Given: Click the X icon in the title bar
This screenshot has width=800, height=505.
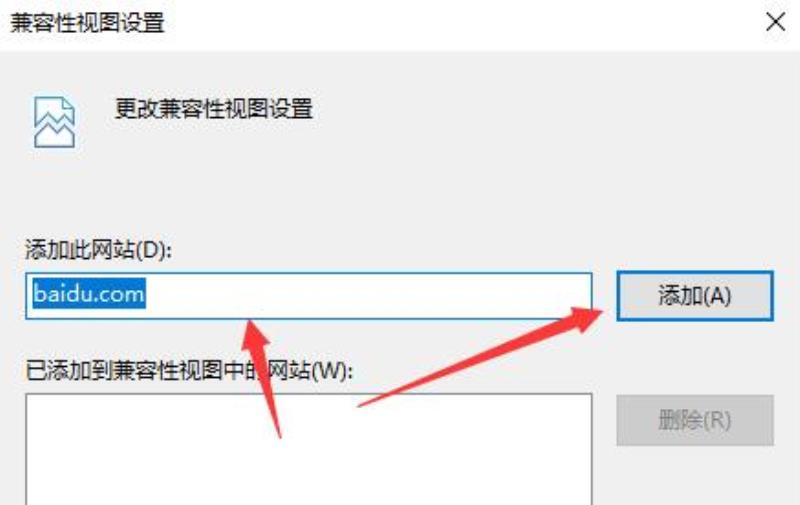Looking at the screenshot, I should point(776,22).
